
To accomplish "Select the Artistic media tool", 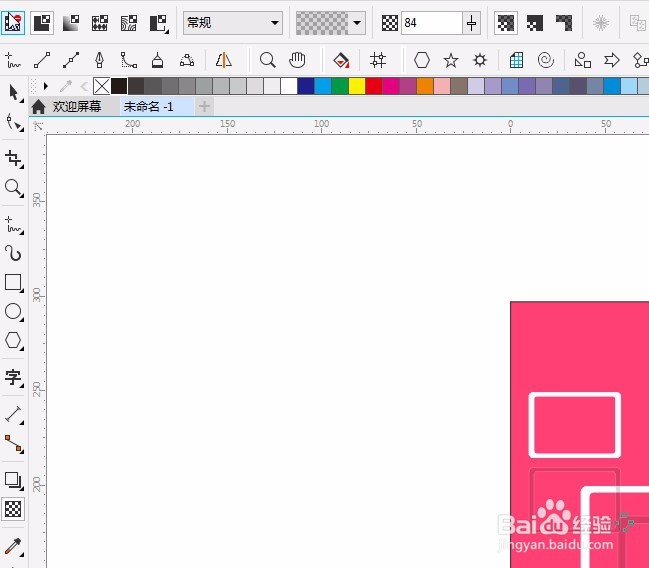I will pyautogui.click(x=14, y=253).
